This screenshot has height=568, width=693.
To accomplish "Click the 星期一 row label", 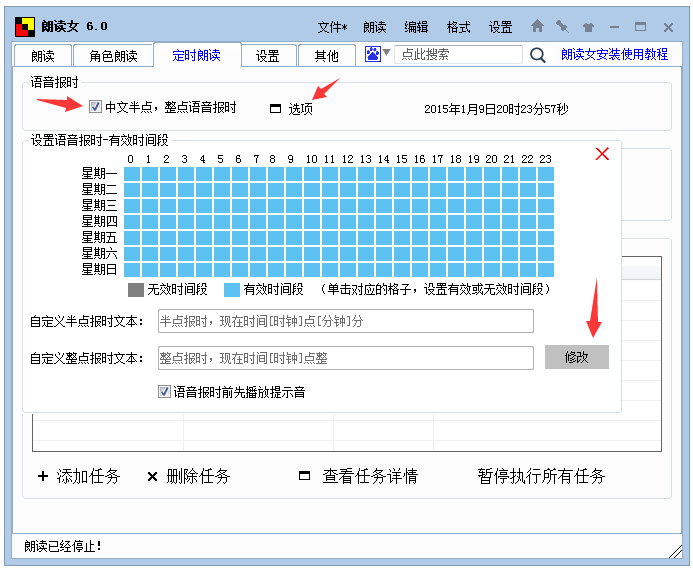I will pos(99,173).
